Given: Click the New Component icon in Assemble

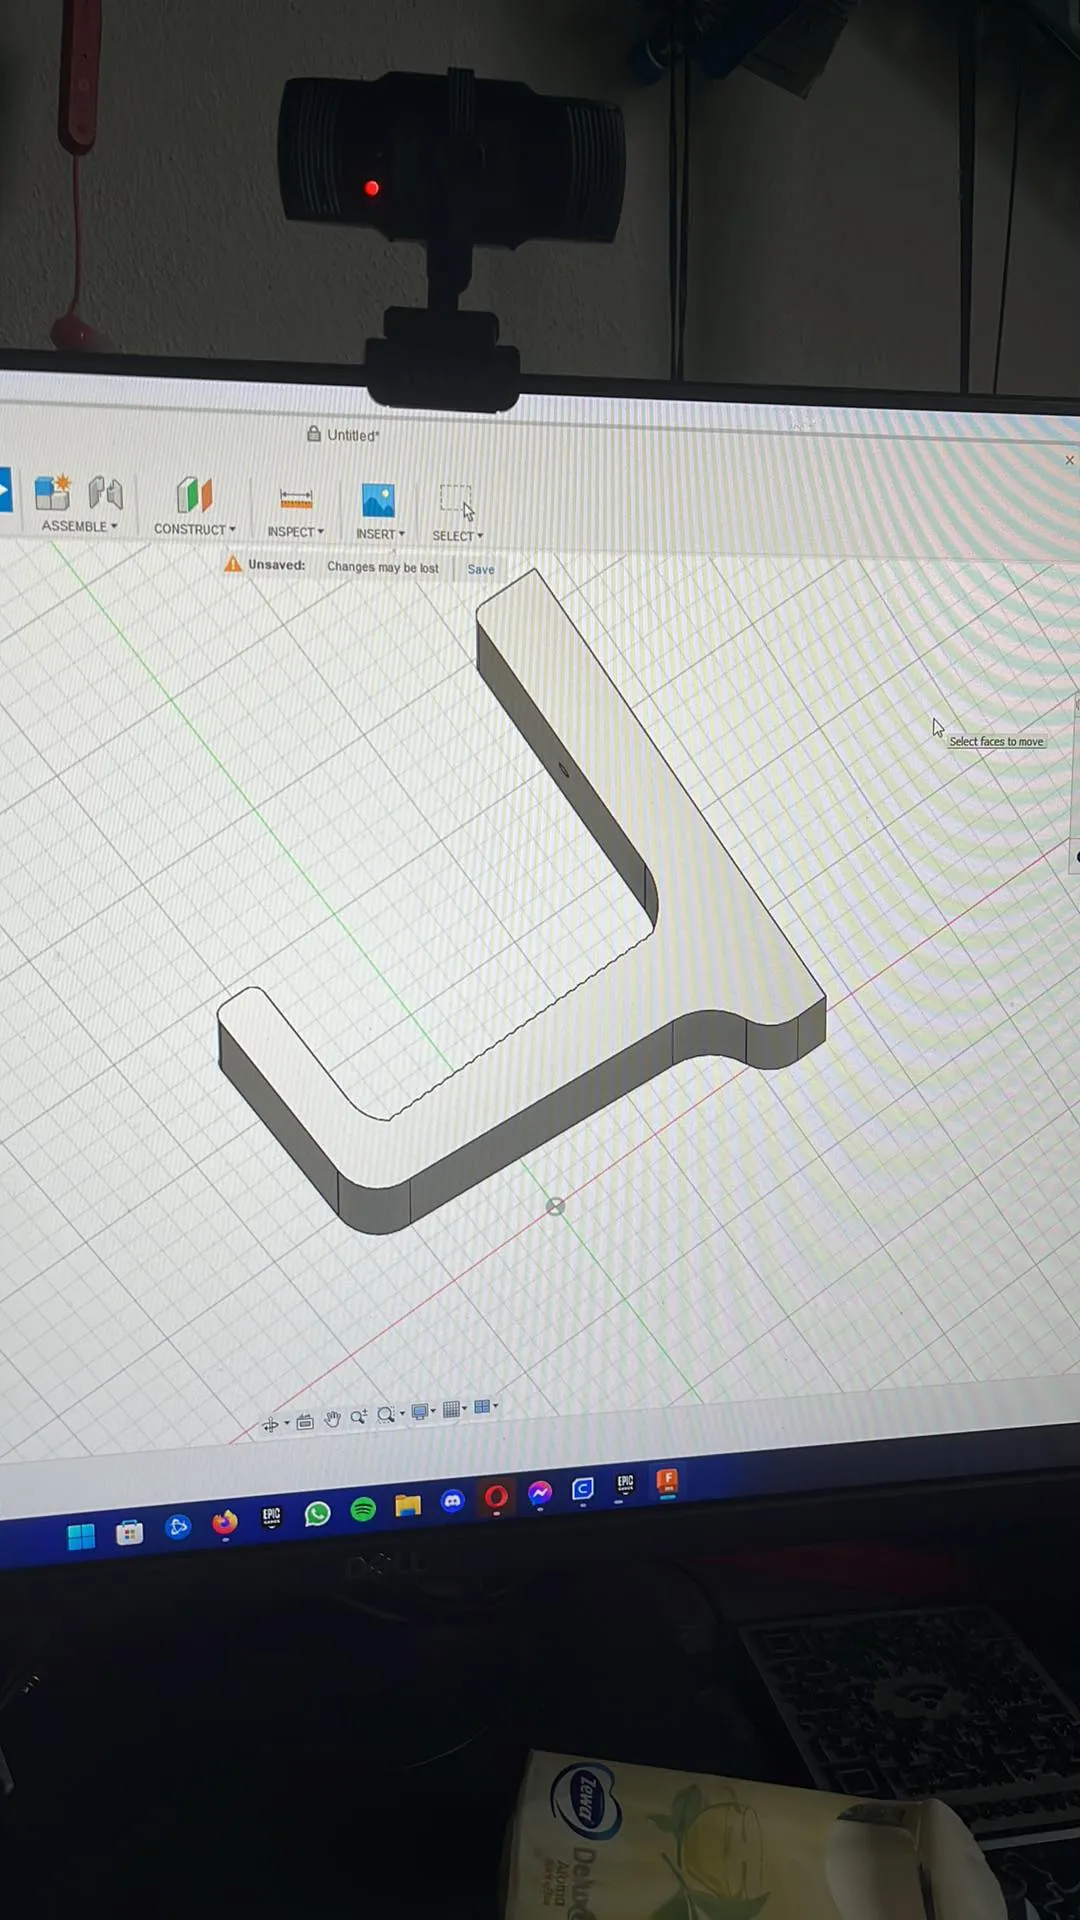Looking at the screenshot, I should (x=52, y=492).
